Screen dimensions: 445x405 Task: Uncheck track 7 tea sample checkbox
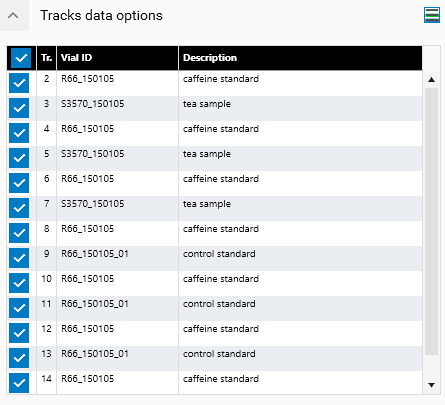(19, 208)
